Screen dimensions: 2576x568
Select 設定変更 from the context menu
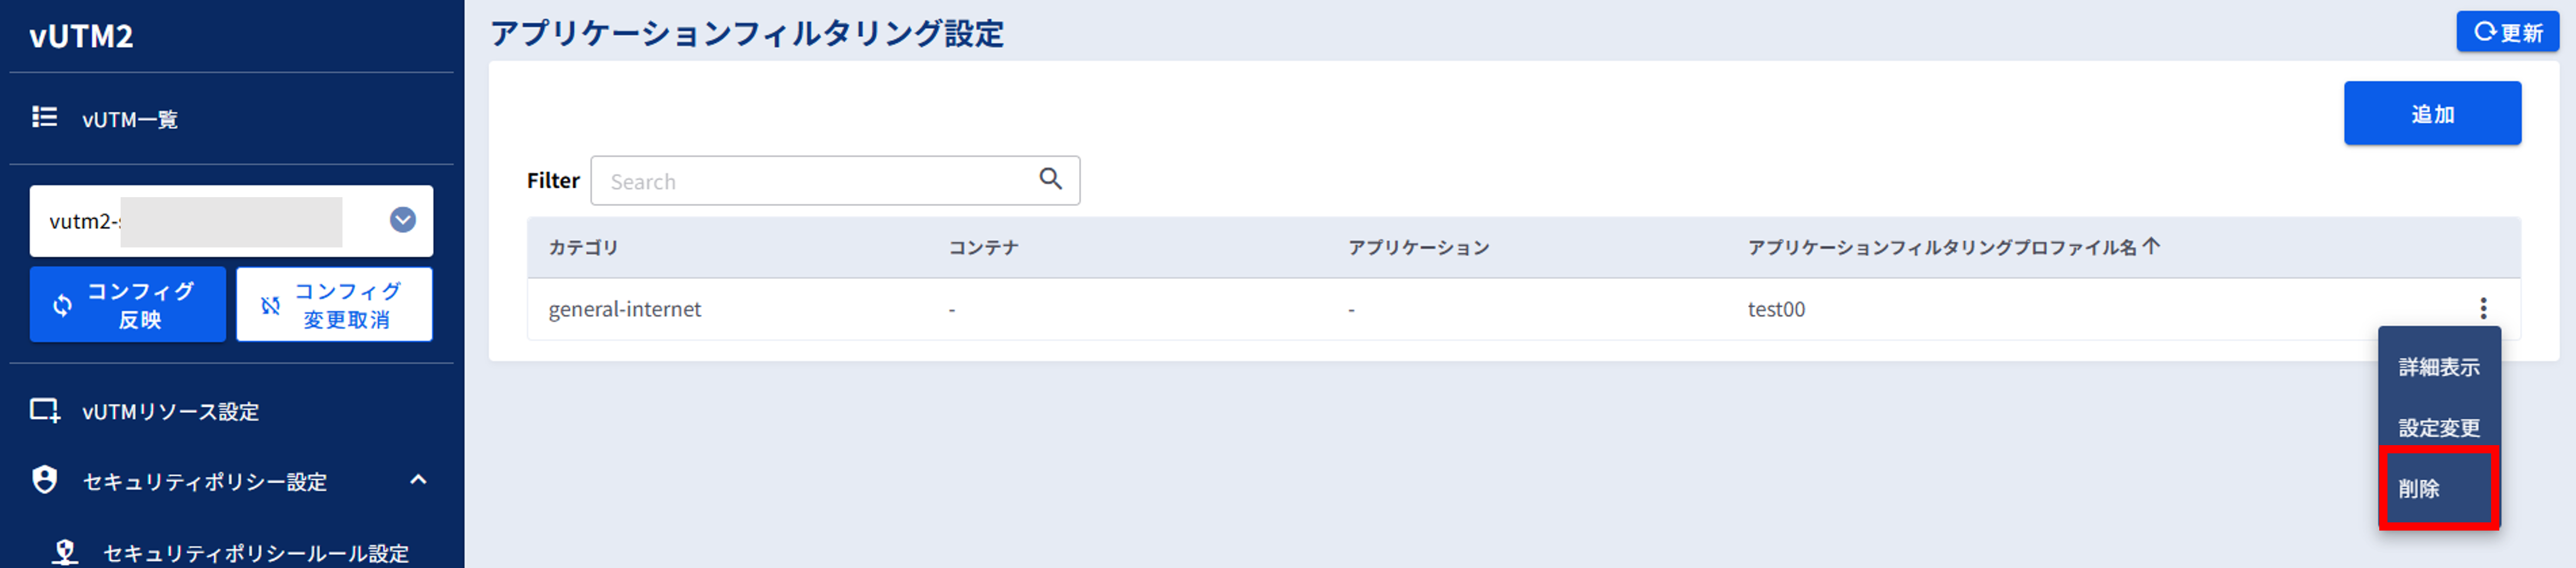pos(2439,427)
